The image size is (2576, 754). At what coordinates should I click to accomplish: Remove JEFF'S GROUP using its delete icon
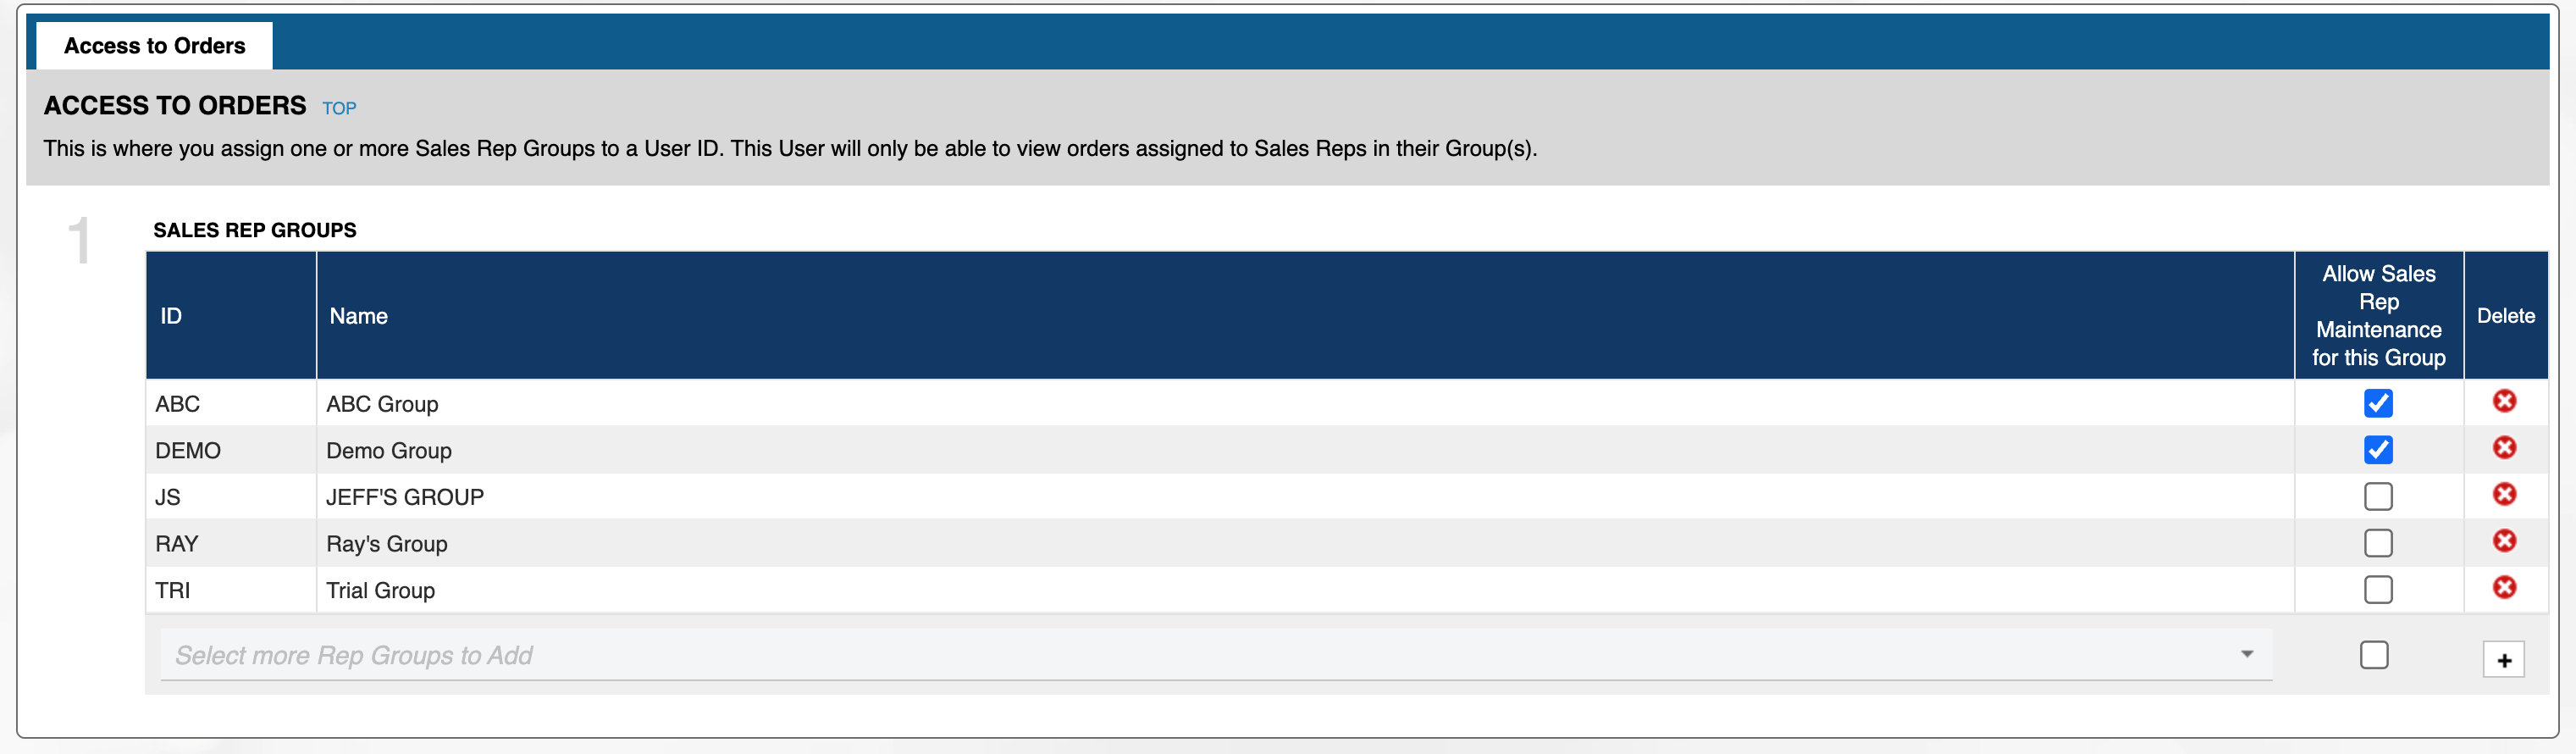2504,494
